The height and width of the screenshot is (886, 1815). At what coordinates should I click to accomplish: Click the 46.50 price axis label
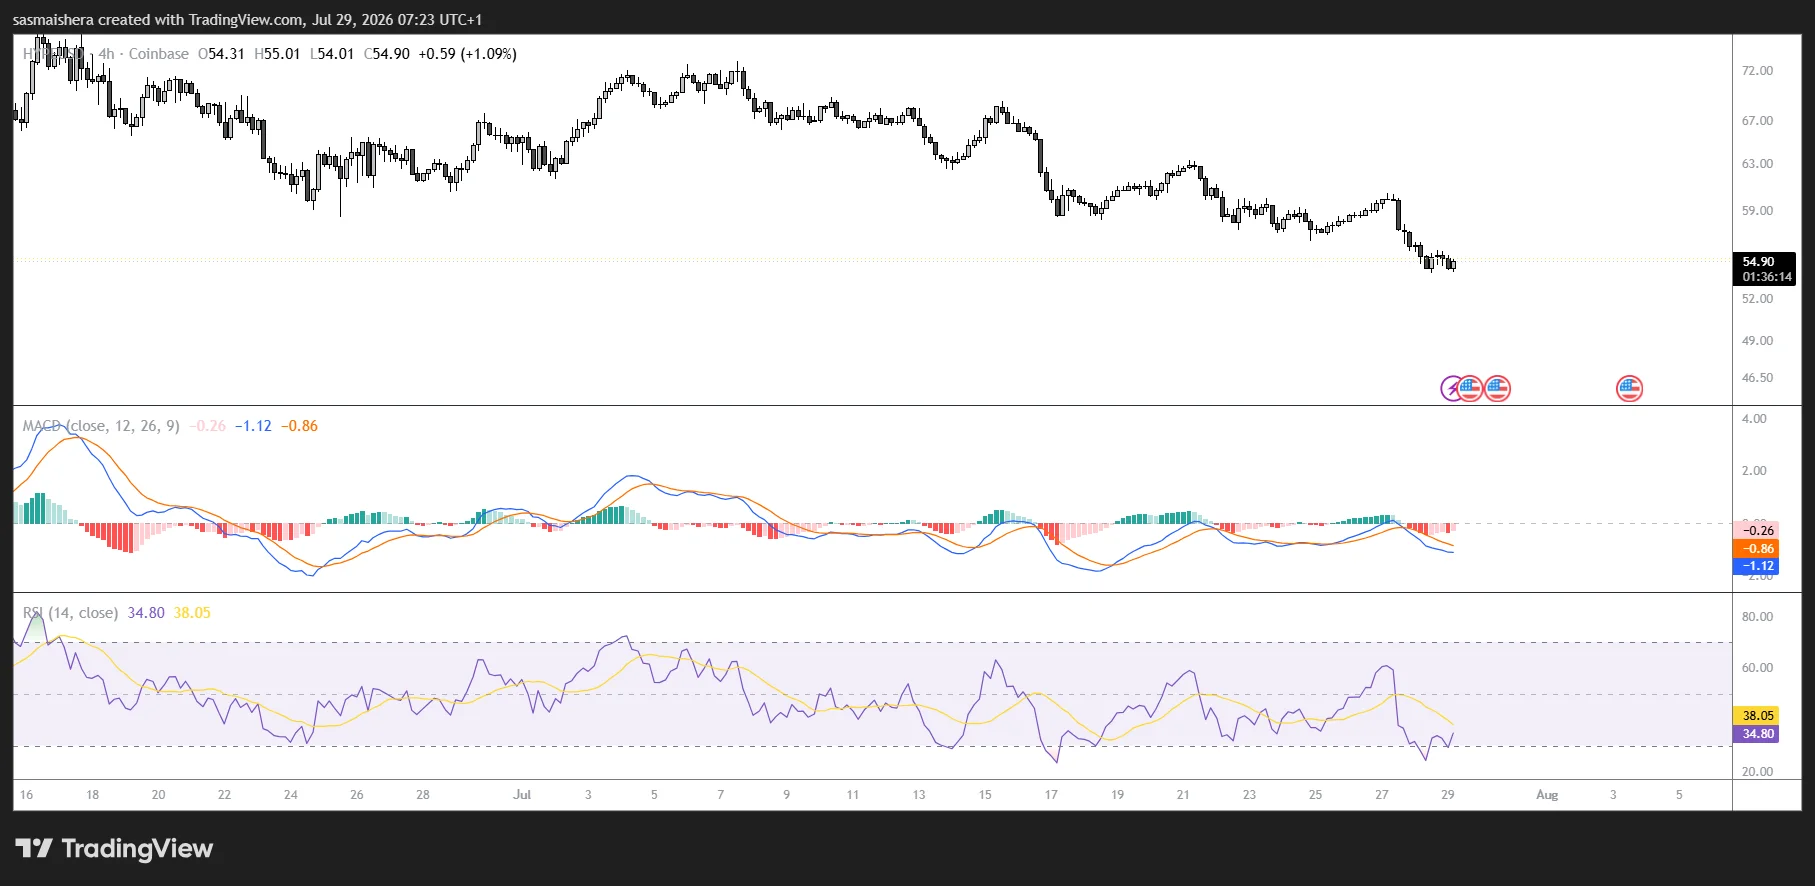[x=1757, y=378]
